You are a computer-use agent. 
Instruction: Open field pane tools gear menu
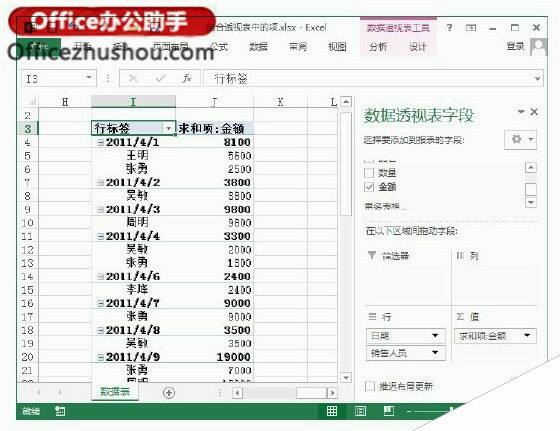point(521,140)
